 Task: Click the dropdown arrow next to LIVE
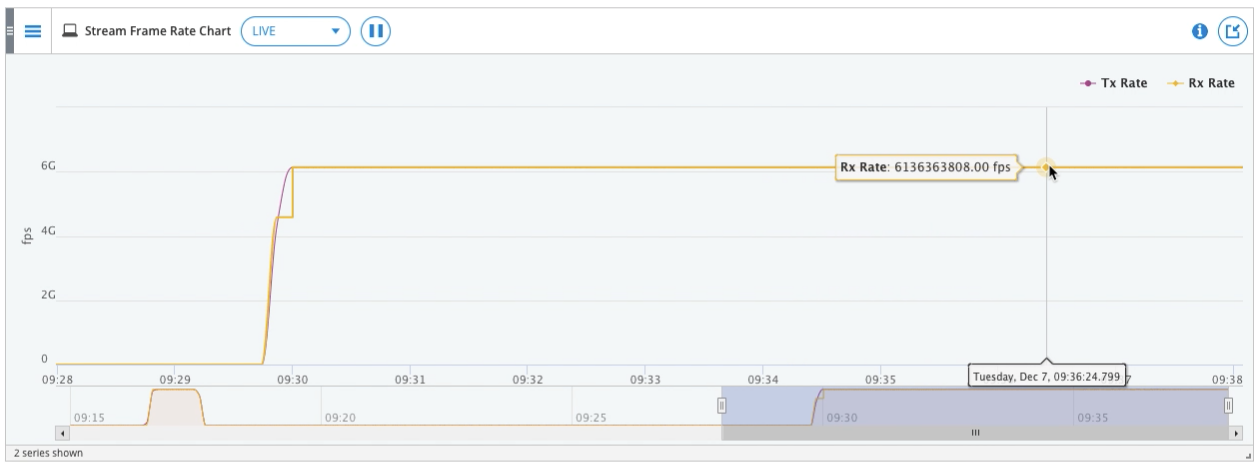[335, 31]
